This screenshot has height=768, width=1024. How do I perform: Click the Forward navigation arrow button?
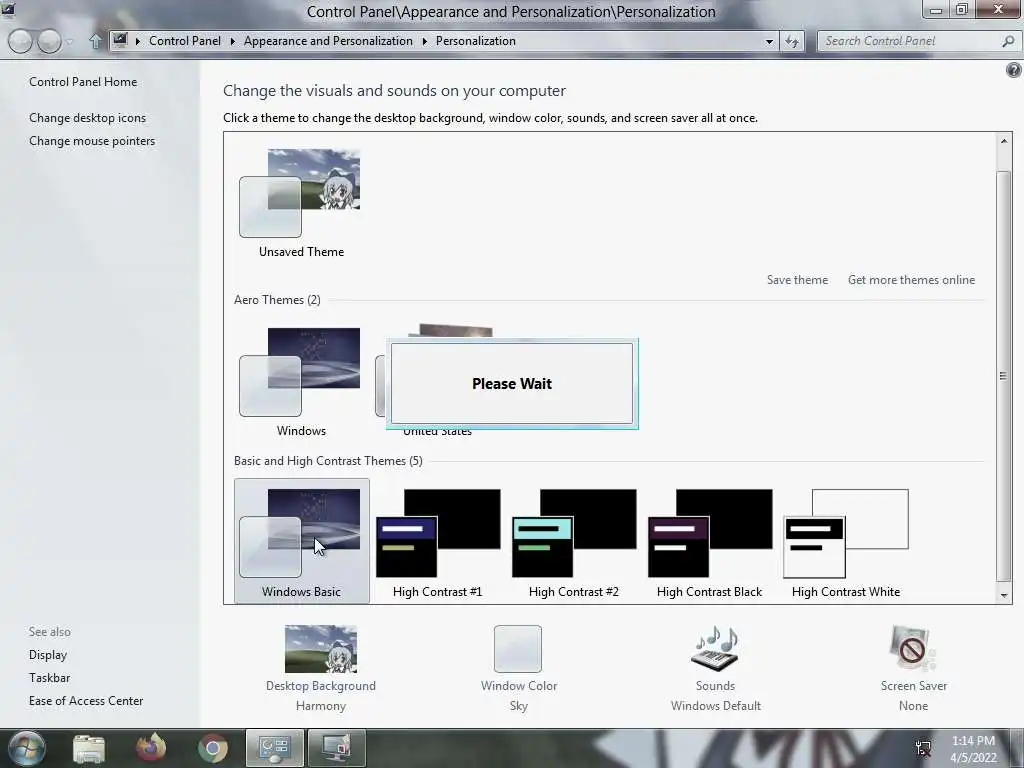pyautogui.click(x=49, y=41)
